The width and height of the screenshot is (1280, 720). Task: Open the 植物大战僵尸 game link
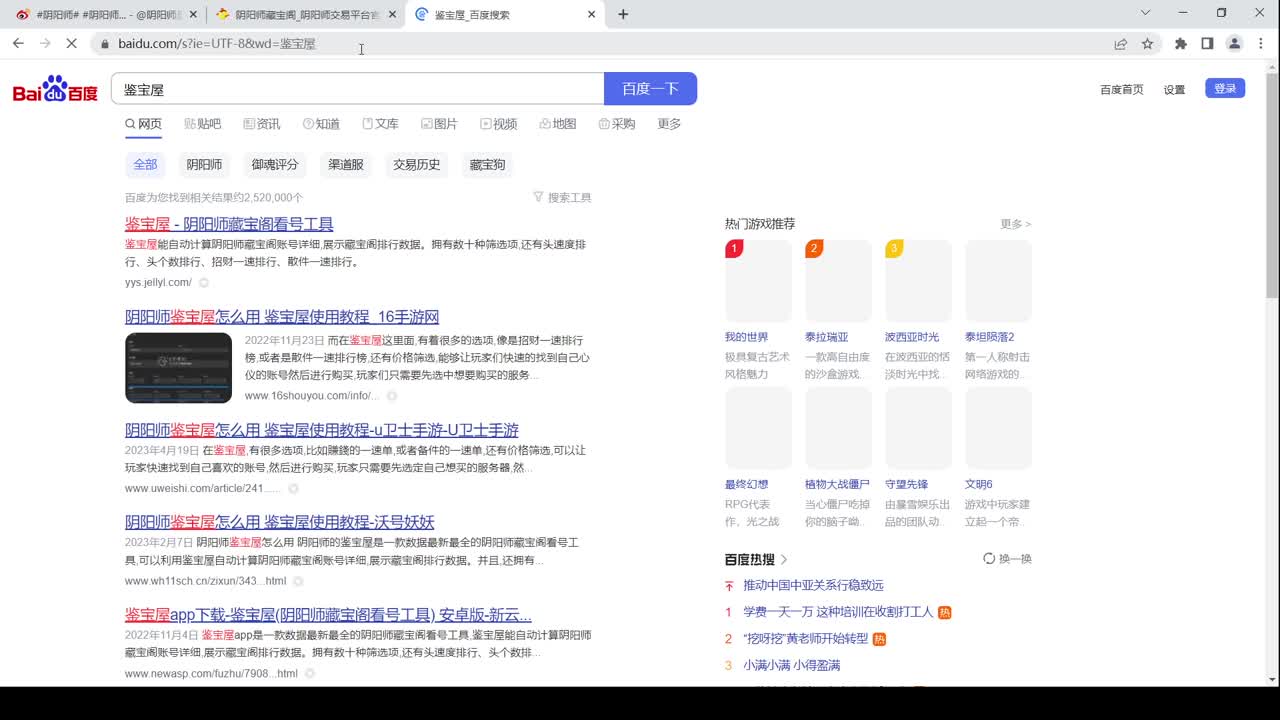[837, 485]
